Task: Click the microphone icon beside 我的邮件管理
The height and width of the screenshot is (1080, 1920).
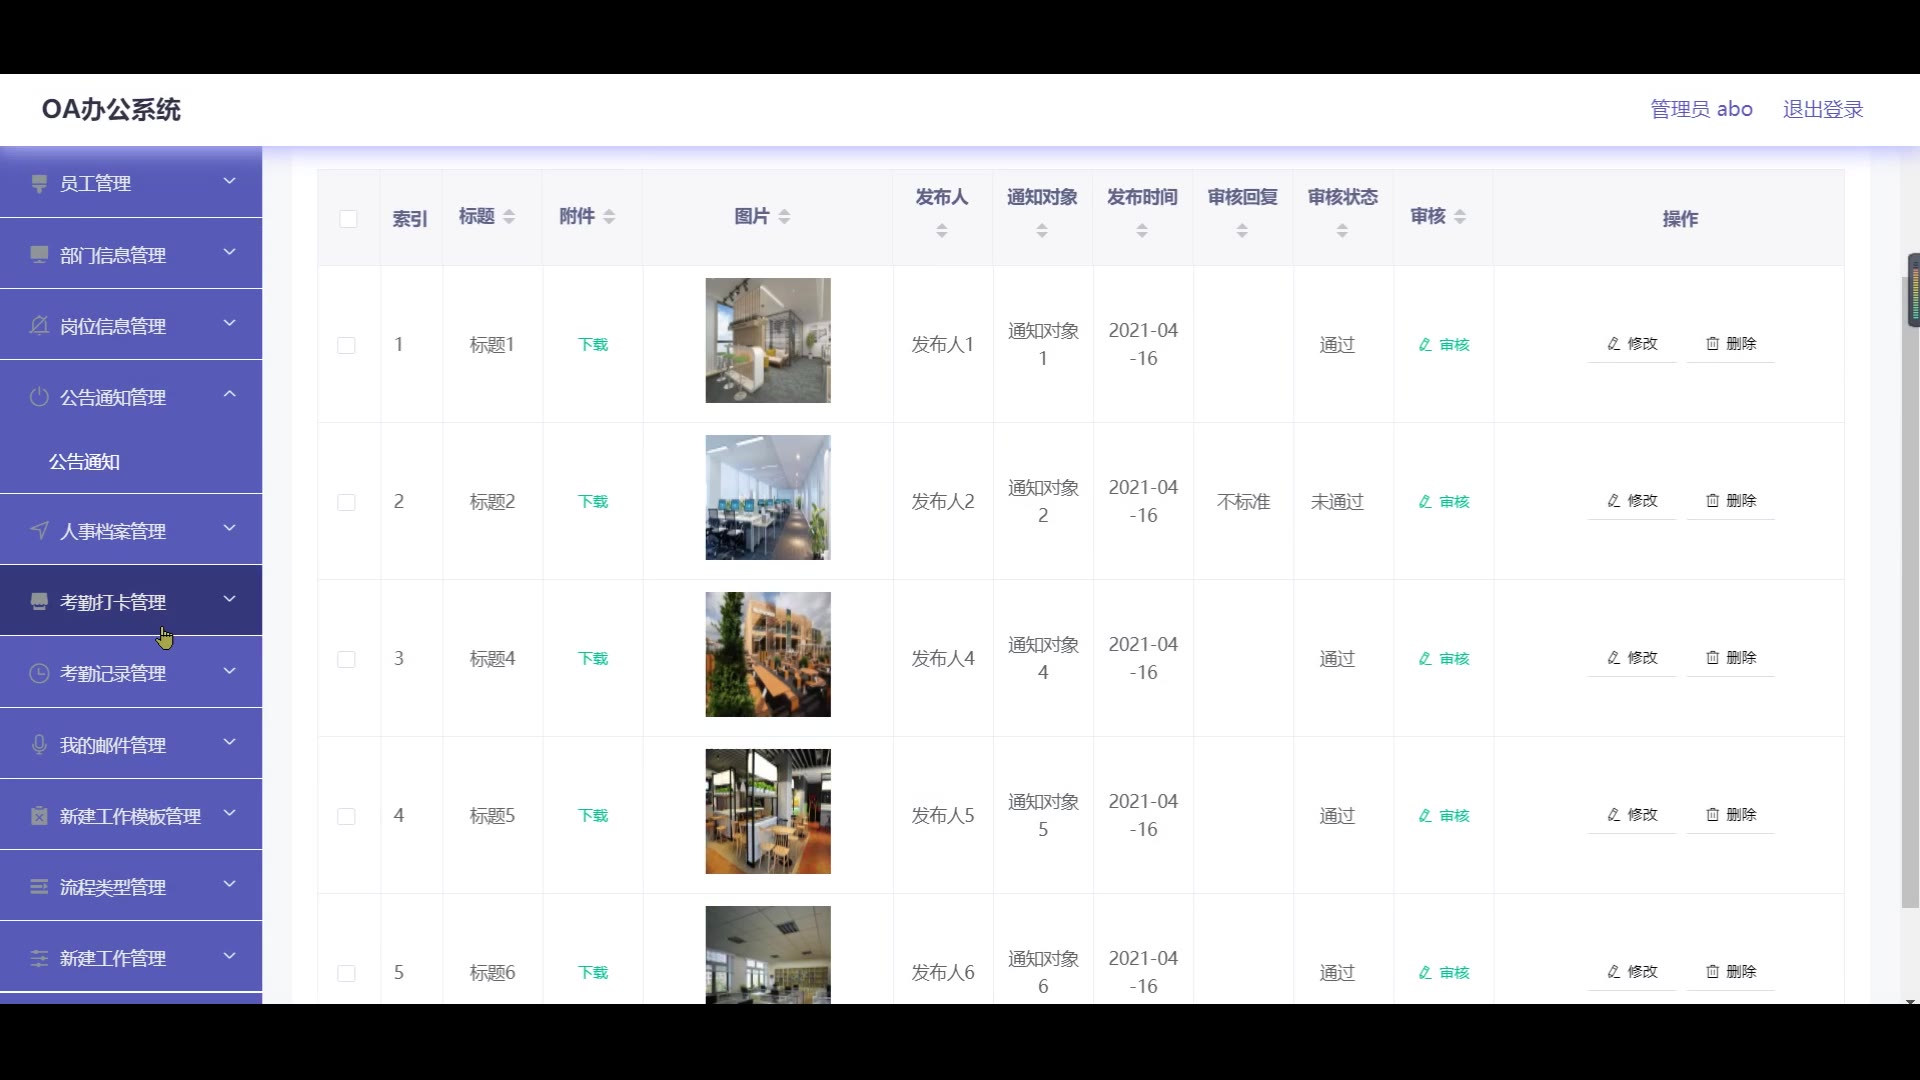Action: click(39, 745)
